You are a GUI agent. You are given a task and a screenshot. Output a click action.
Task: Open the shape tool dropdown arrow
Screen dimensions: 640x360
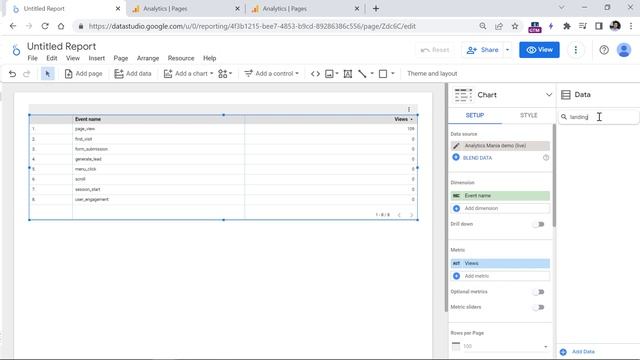[393, 74]
